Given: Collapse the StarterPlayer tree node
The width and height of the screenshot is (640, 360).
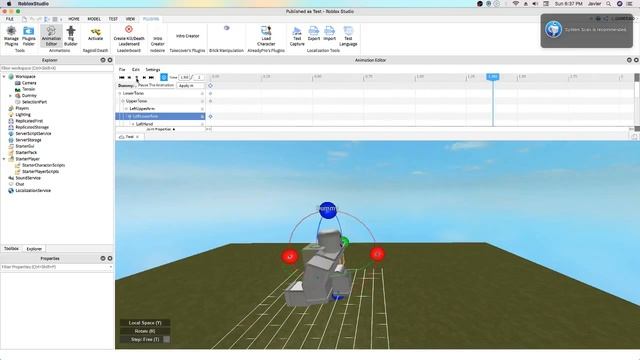Looking at the screenshot, I should [x=4, y=159].
